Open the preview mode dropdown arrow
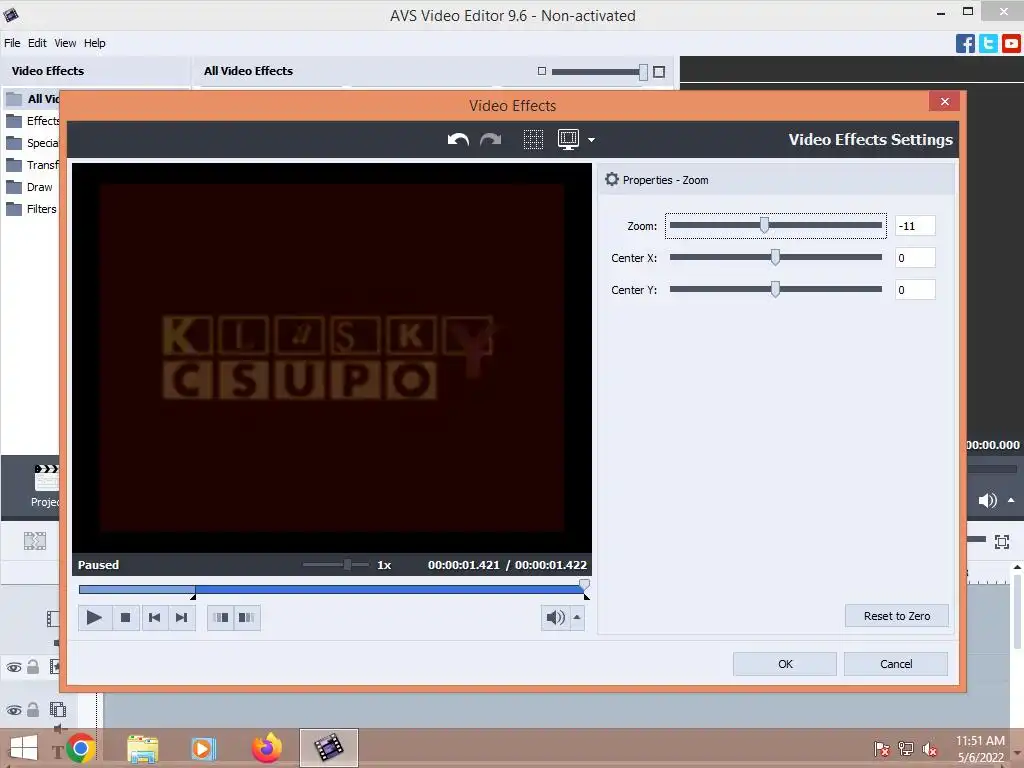1024x768 pixels. (591, 140)
